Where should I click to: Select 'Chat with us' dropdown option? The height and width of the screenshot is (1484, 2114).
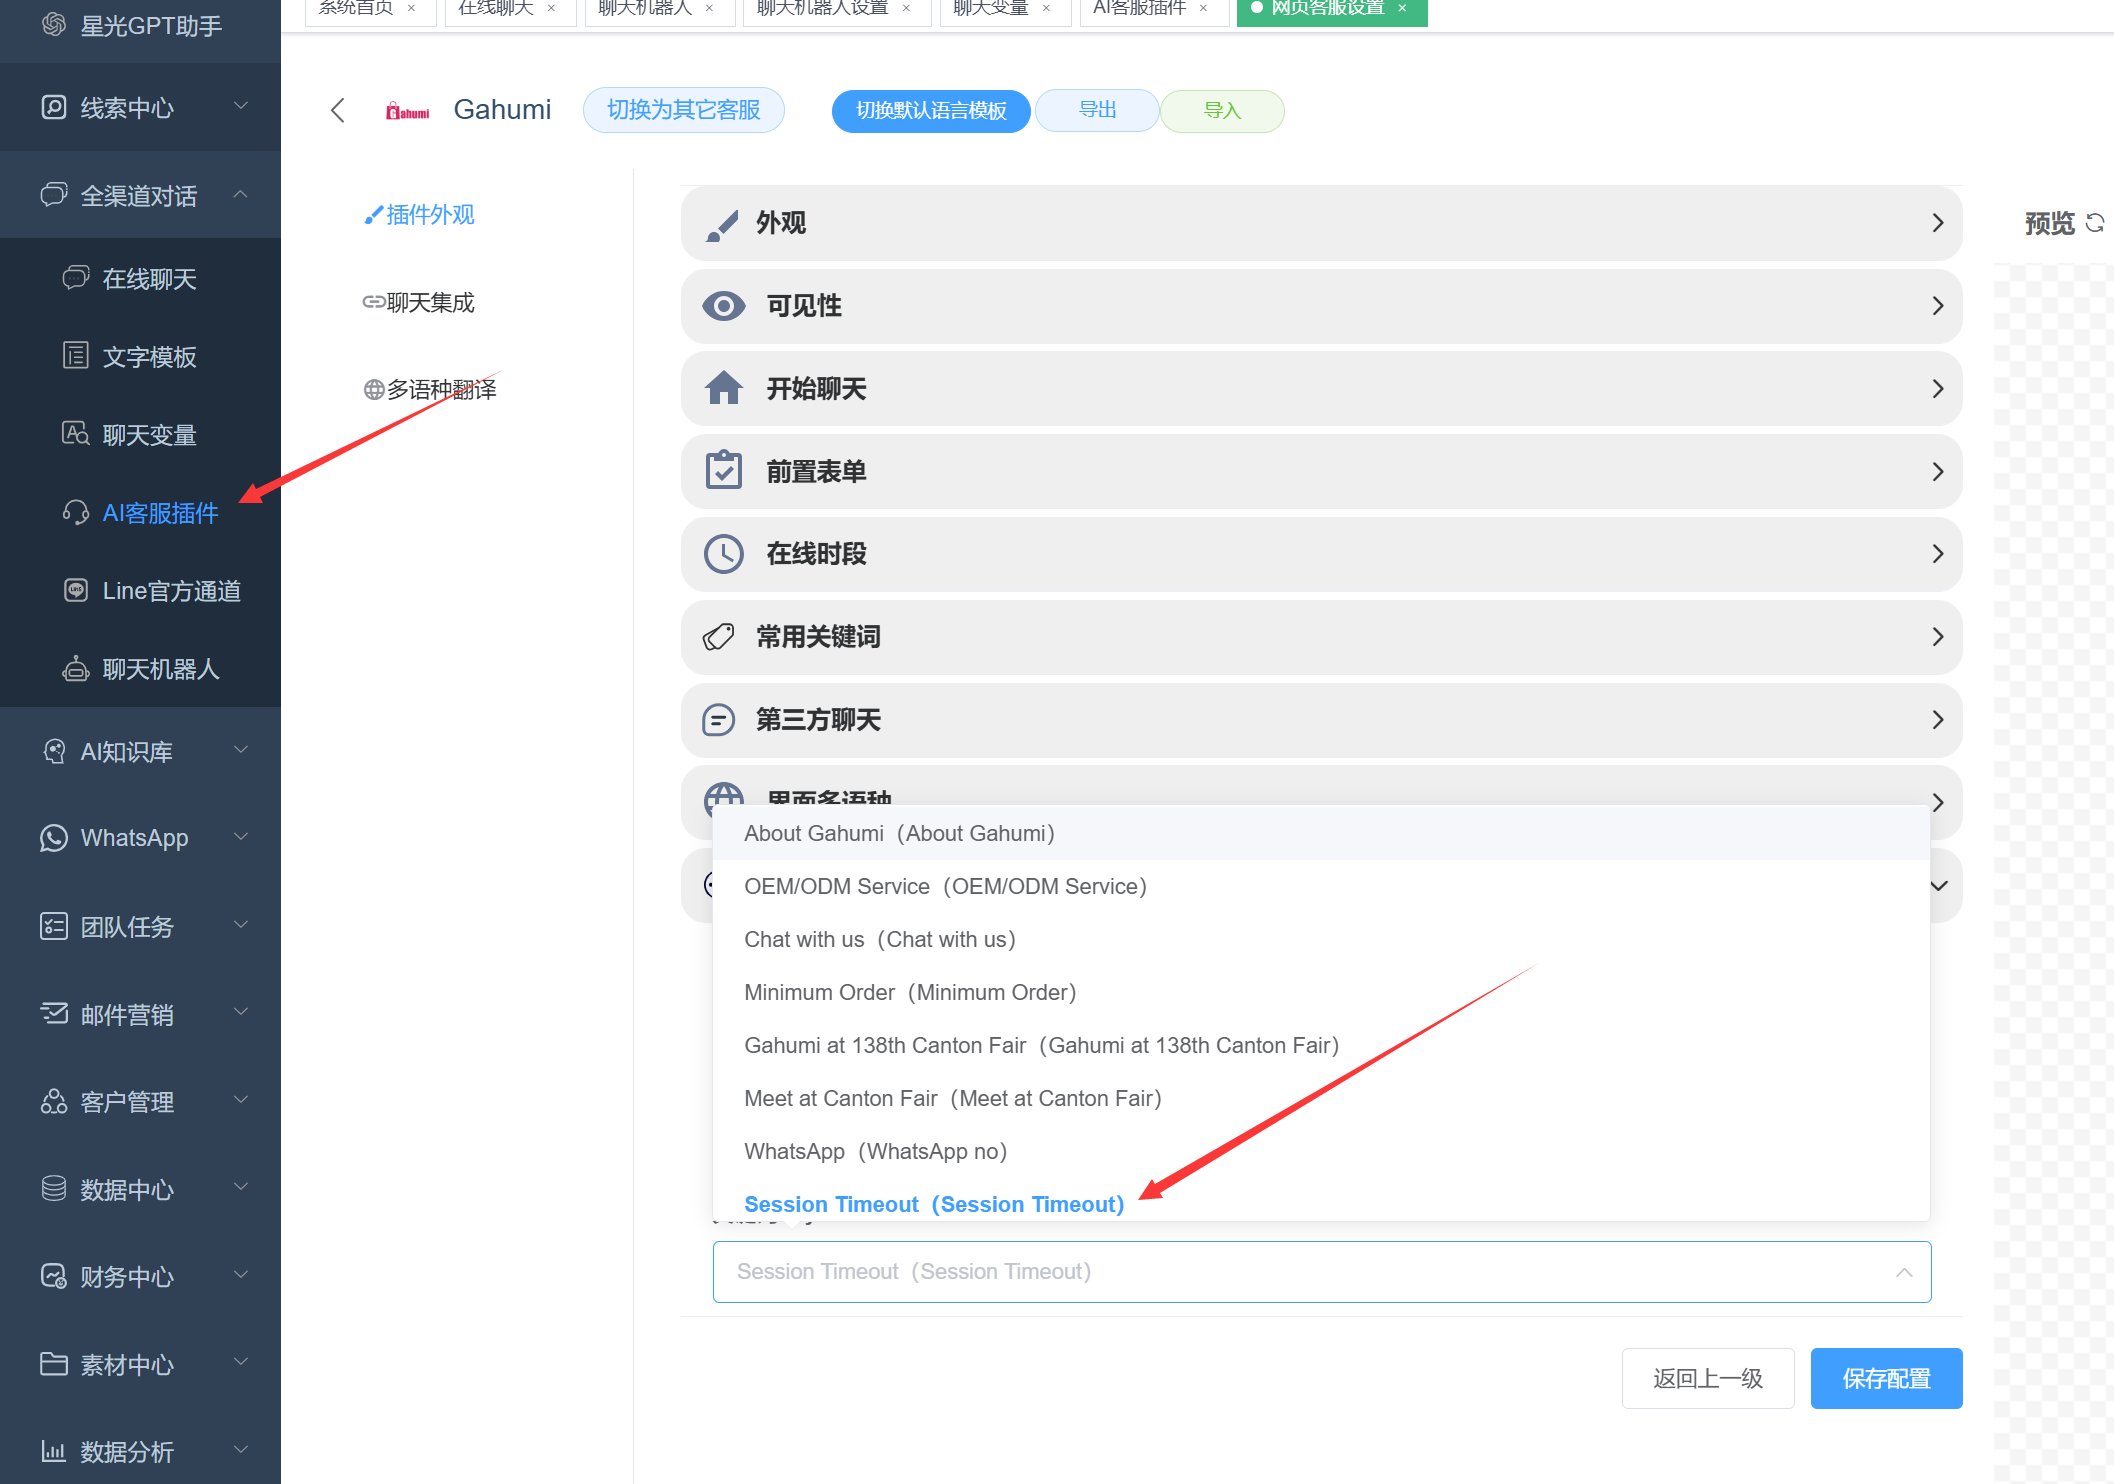coord(879,940)
